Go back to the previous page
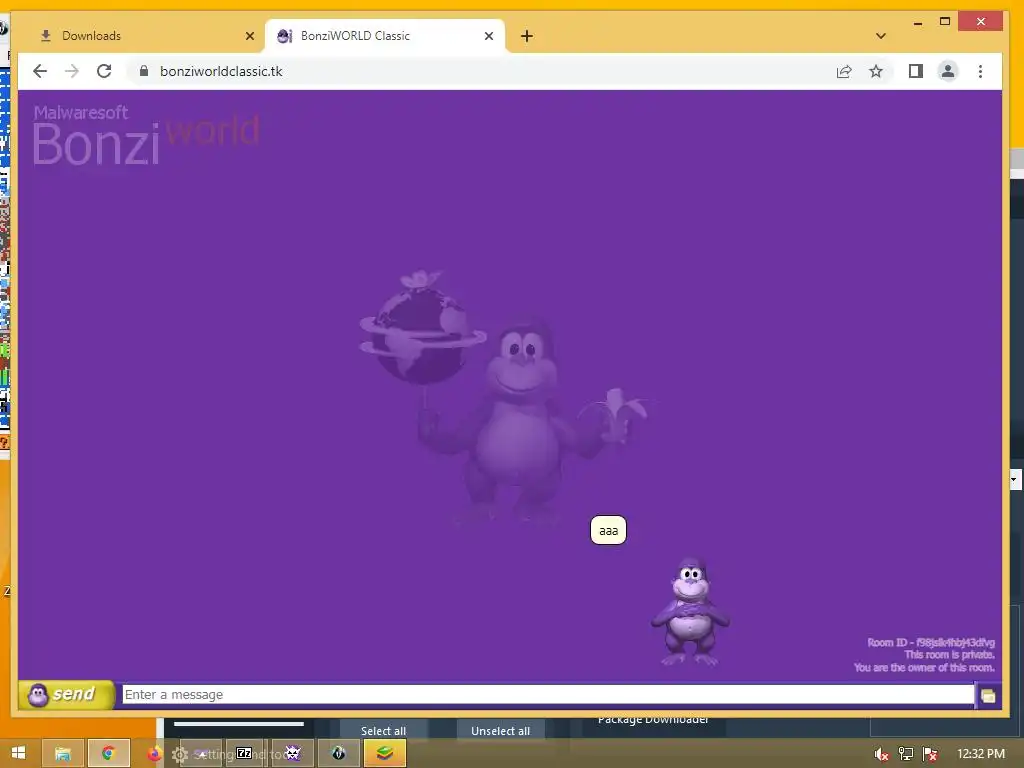Image resolution: width=1024 pixels, height=768 pixels. 40,71
